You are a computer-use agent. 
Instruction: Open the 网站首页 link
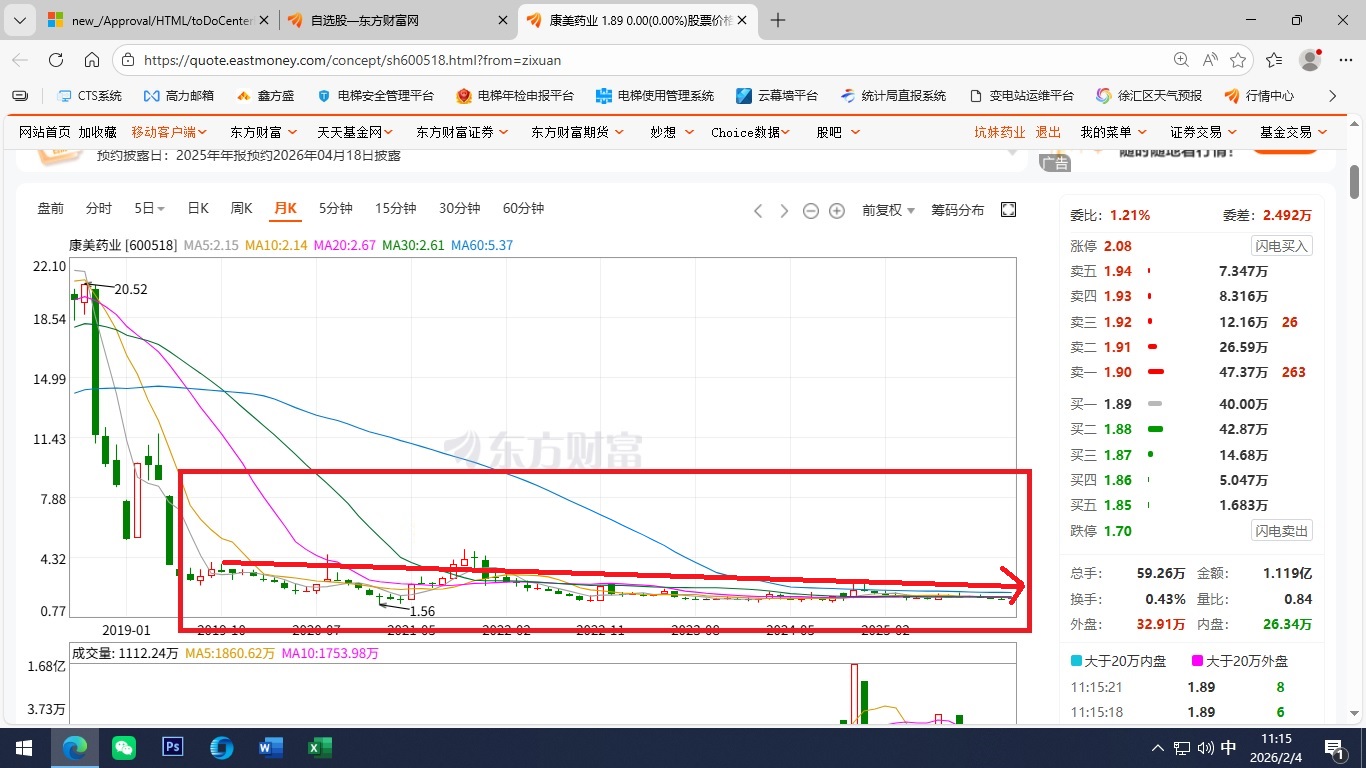pos(45,132)
